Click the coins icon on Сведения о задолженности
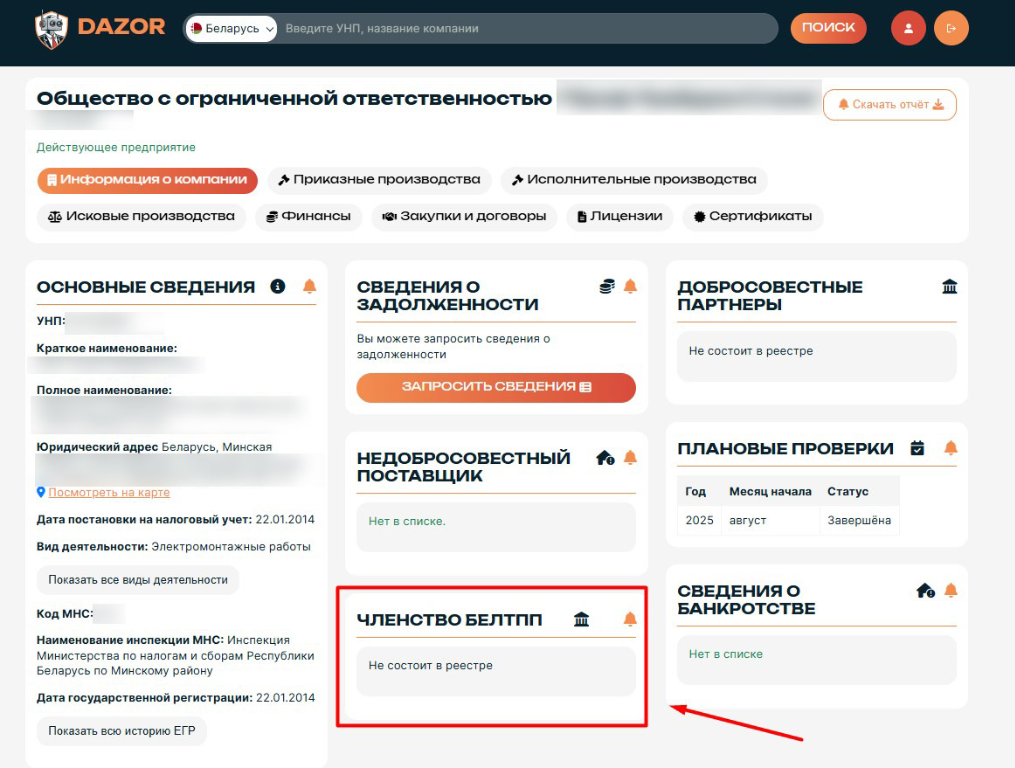This screenshot has height=768, width=1015. 605,285
